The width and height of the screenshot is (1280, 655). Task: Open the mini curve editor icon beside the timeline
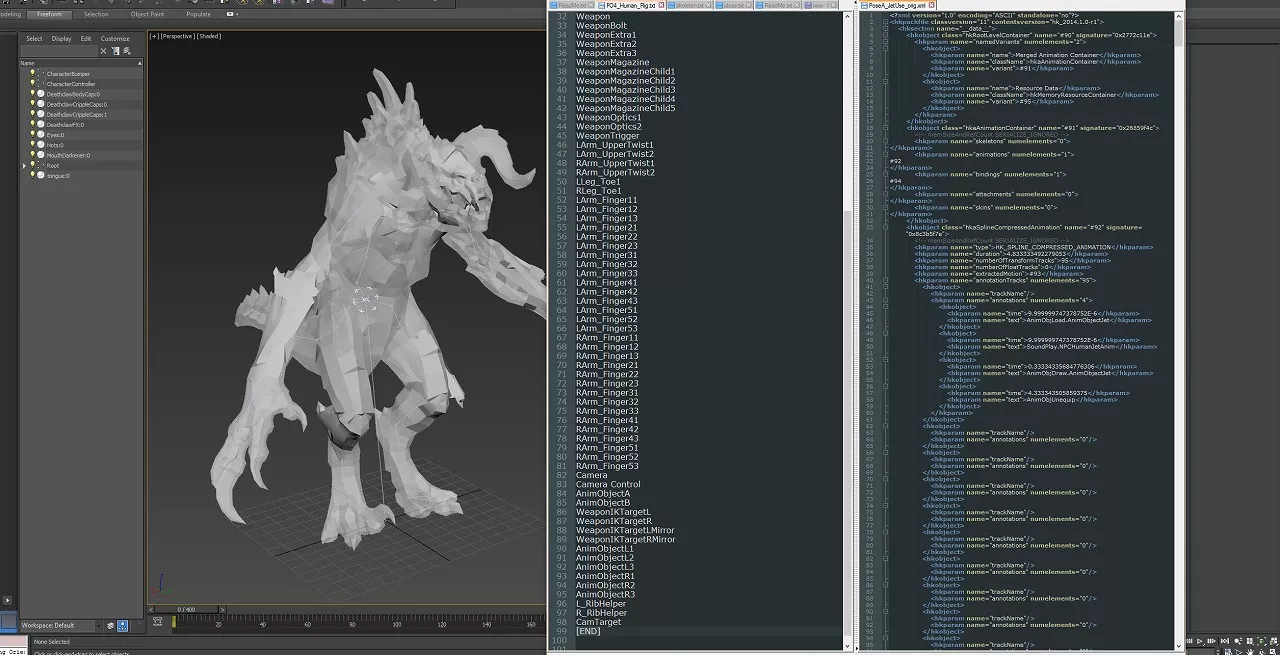point(157,621)
